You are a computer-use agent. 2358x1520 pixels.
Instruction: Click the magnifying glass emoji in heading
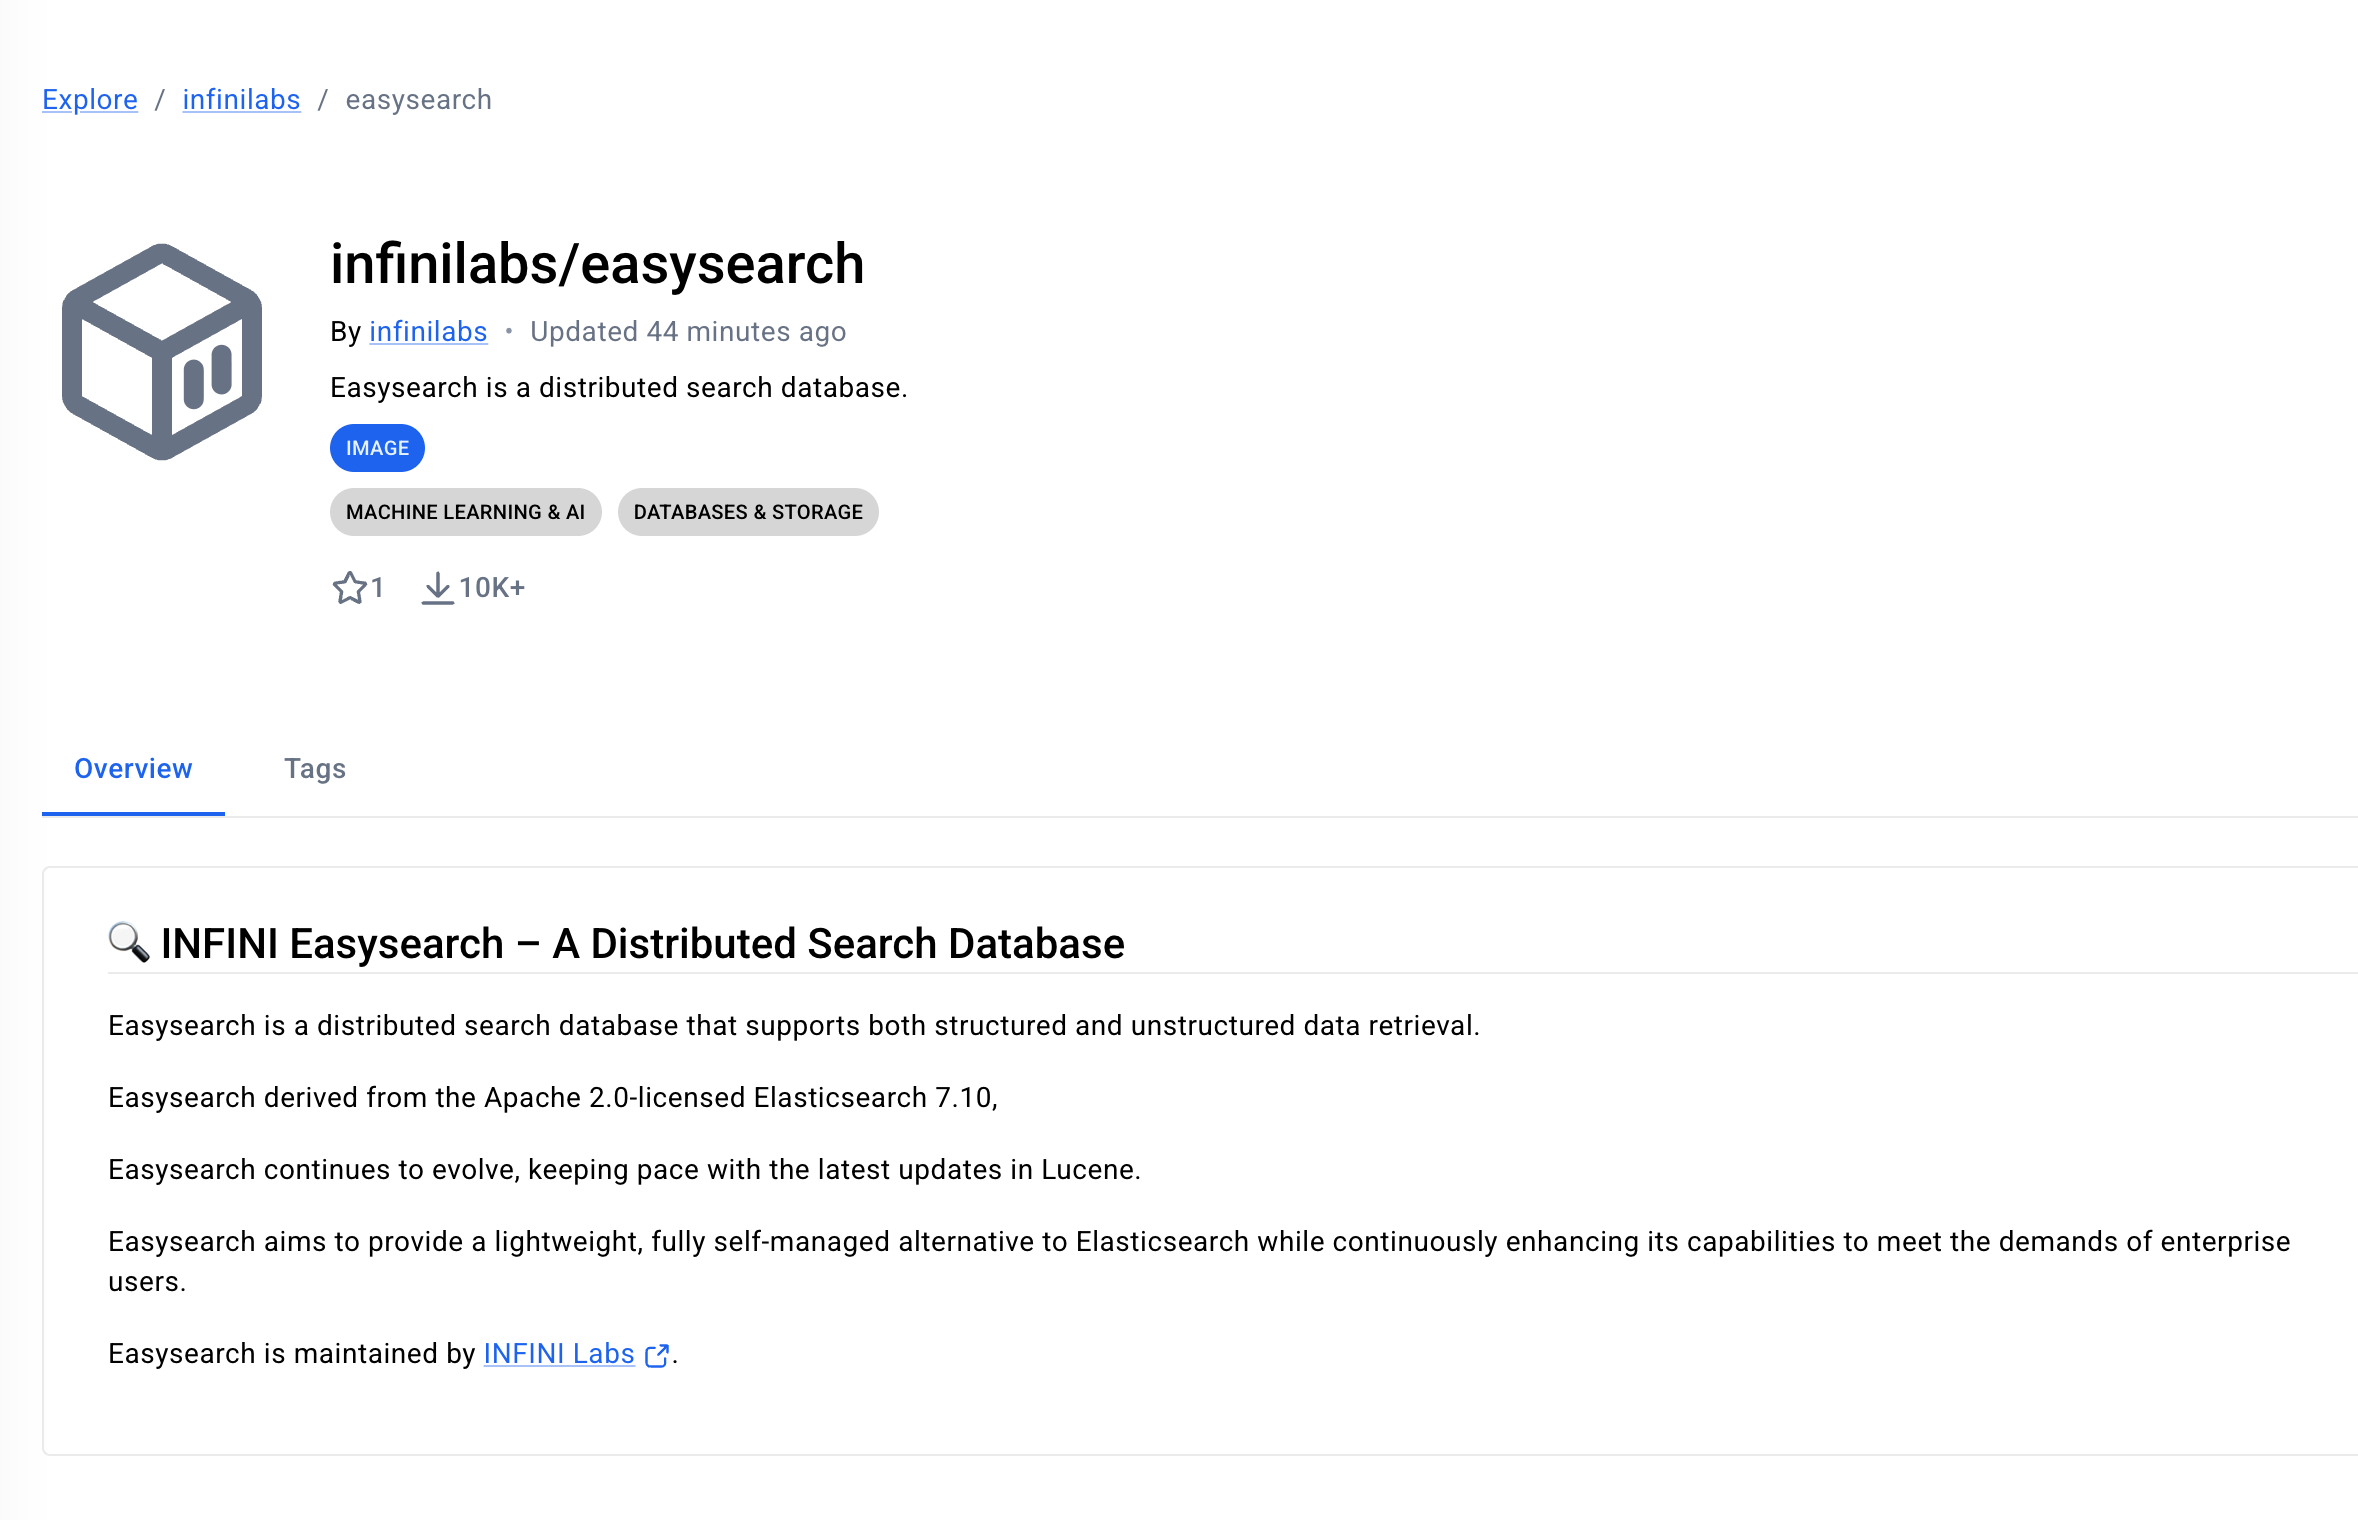click(x=128, y=942)
